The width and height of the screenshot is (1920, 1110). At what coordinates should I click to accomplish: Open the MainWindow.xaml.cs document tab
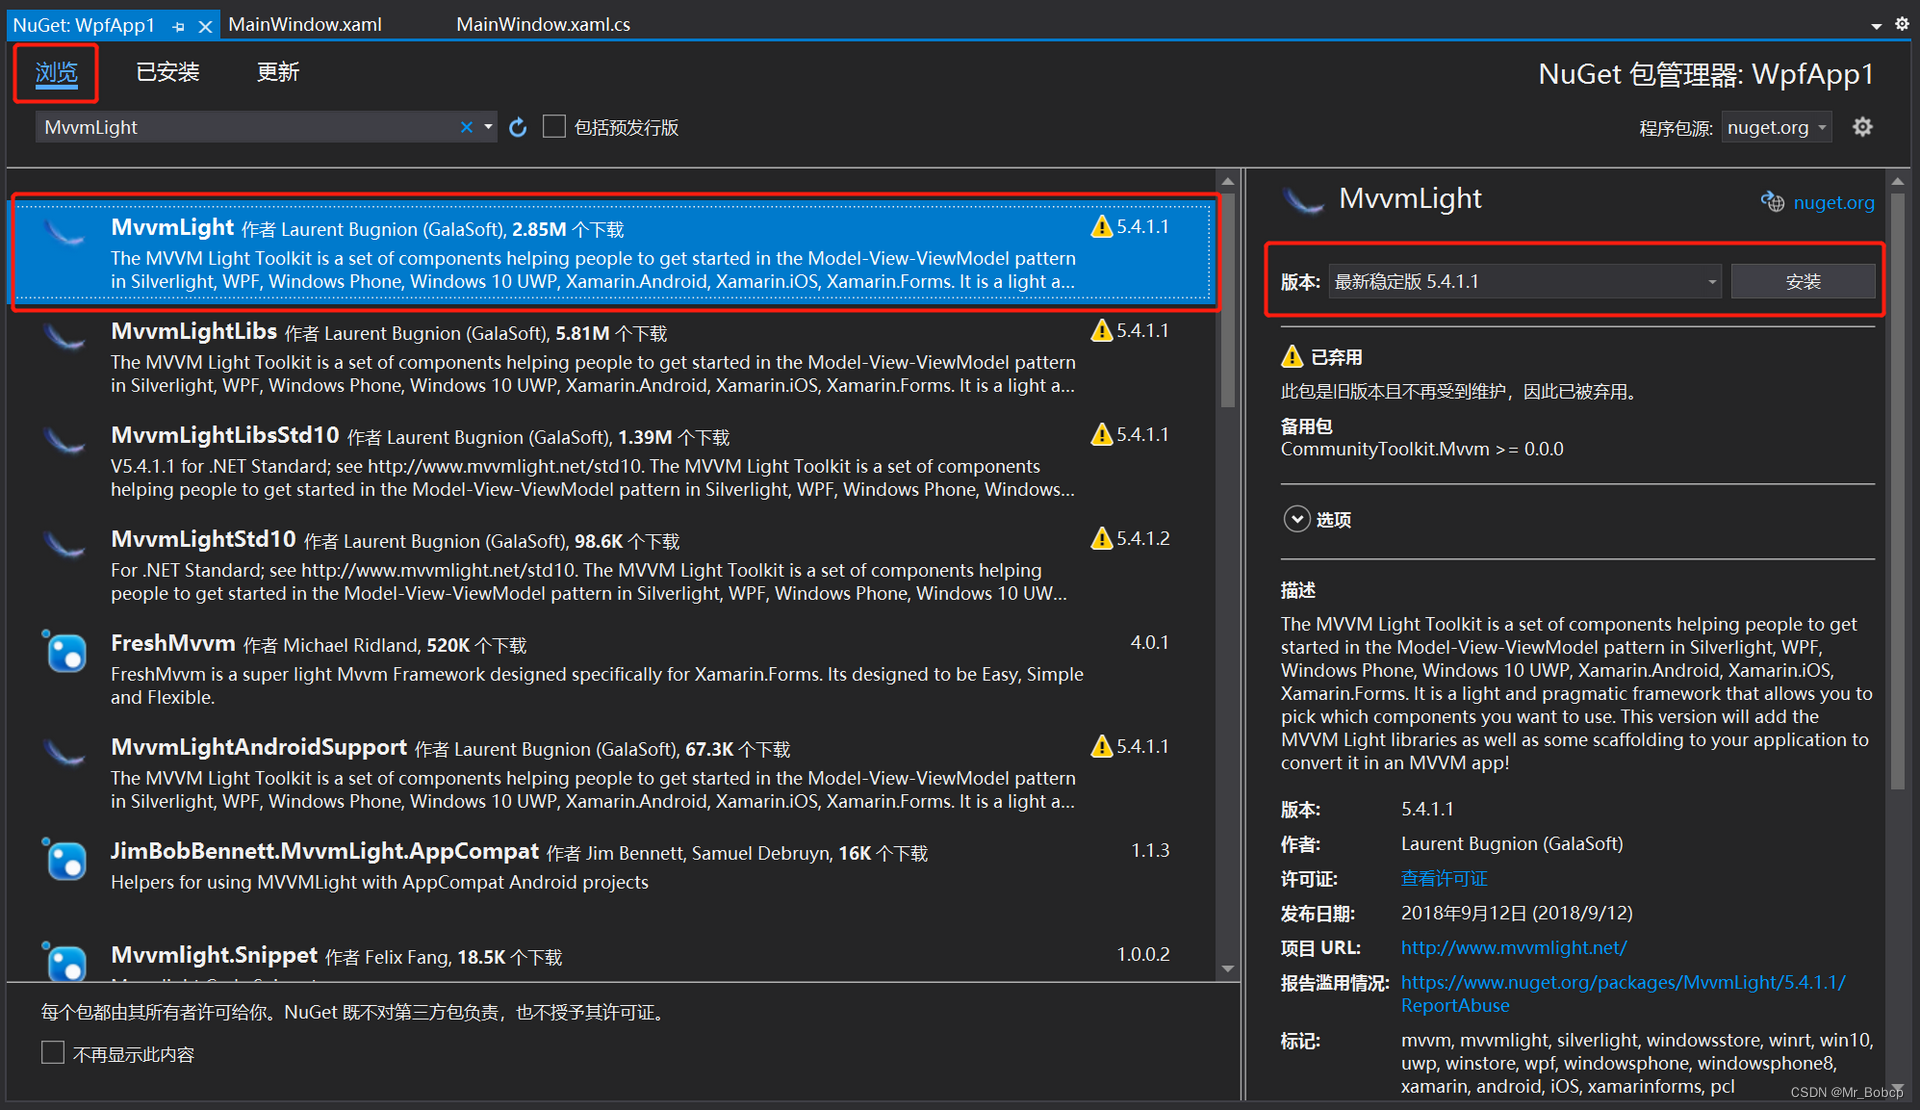pyautogui.click(x=543, y=24)
